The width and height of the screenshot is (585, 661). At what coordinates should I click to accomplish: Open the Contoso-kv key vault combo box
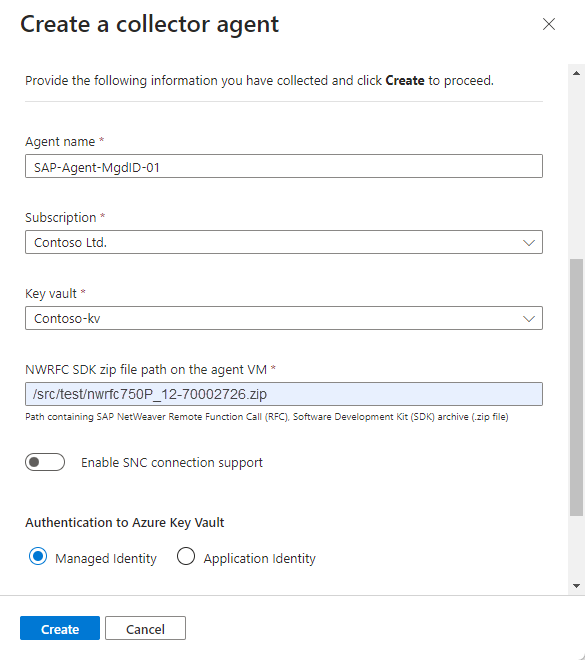click(x=284, y=318)
